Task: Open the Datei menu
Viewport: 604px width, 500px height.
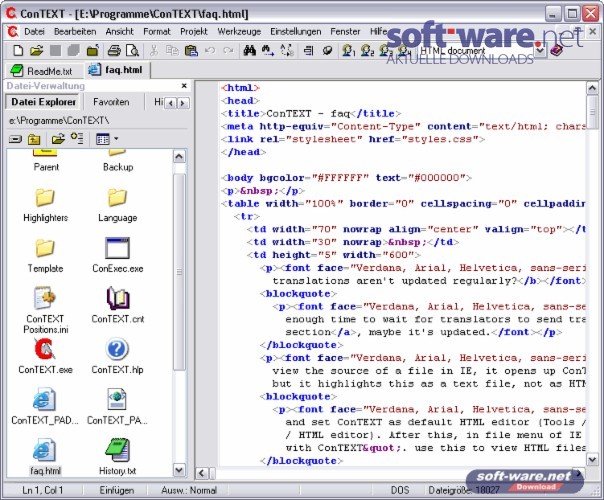Action: pos(34,32)
